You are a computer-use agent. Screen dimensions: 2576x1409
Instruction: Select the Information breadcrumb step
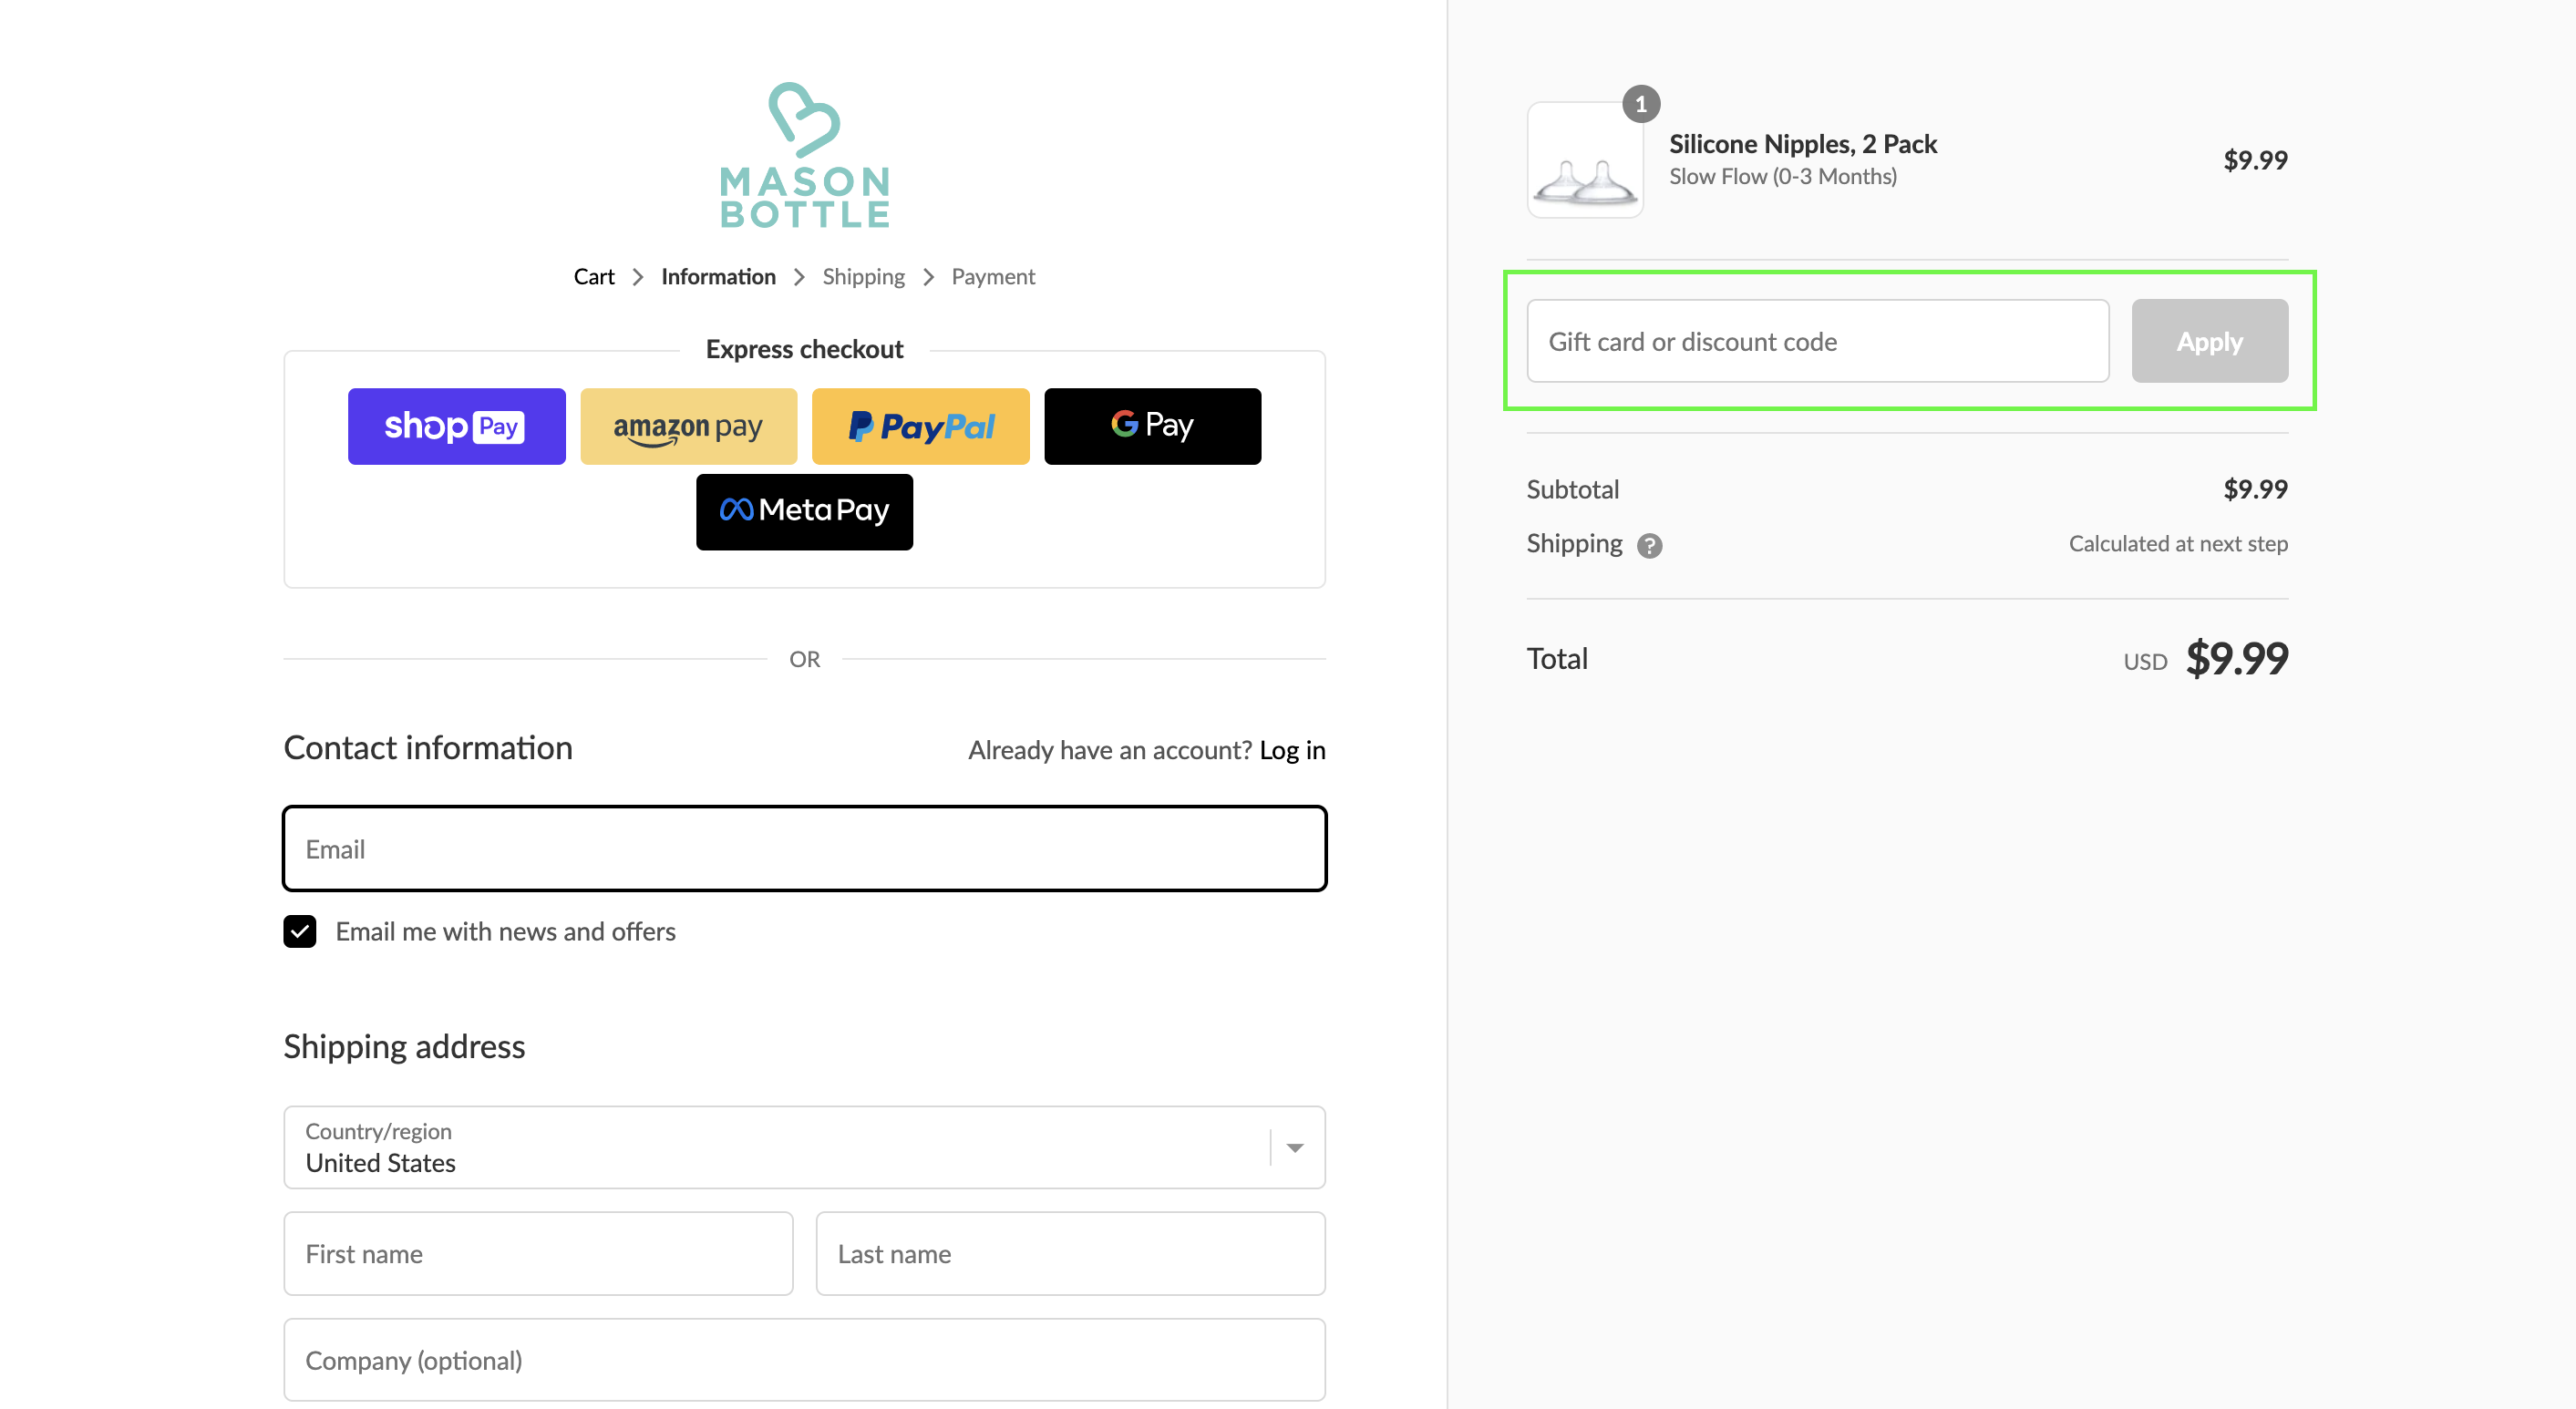pyautogui.click(x=718, y=277)
